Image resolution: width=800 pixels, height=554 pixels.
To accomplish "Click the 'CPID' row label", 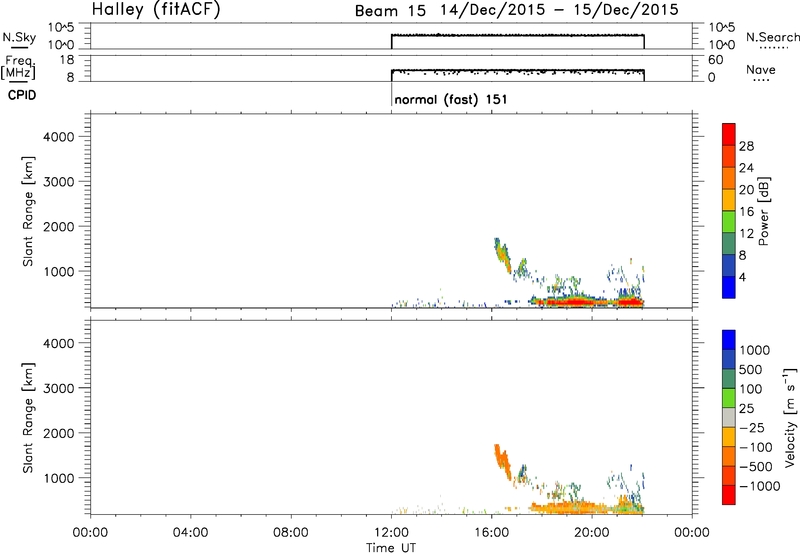I will pyautogui.click(x=22, y=95).
